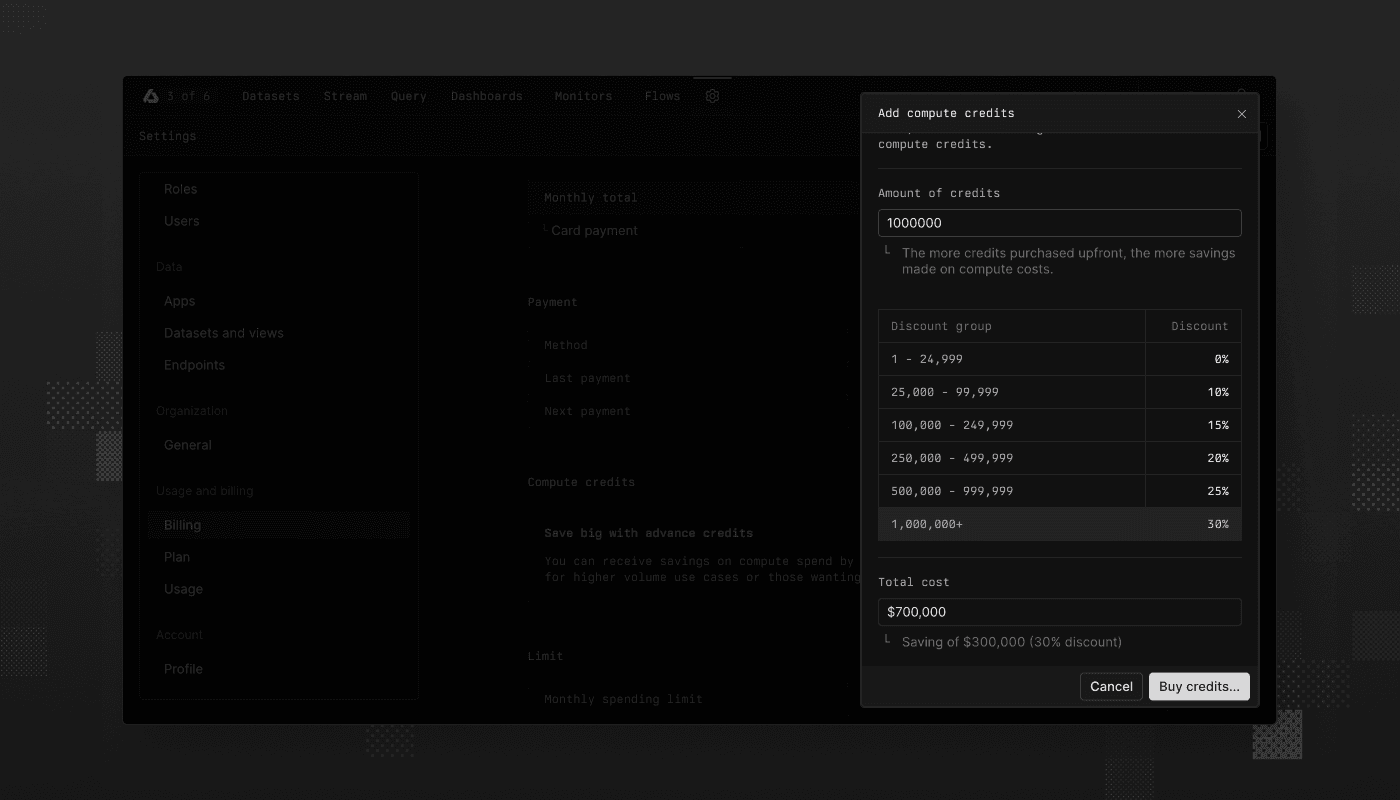The height and width of the screenshot is (800, 1400).
Task: Select Roles in the settings sidebar
Action: click(182, 188)
